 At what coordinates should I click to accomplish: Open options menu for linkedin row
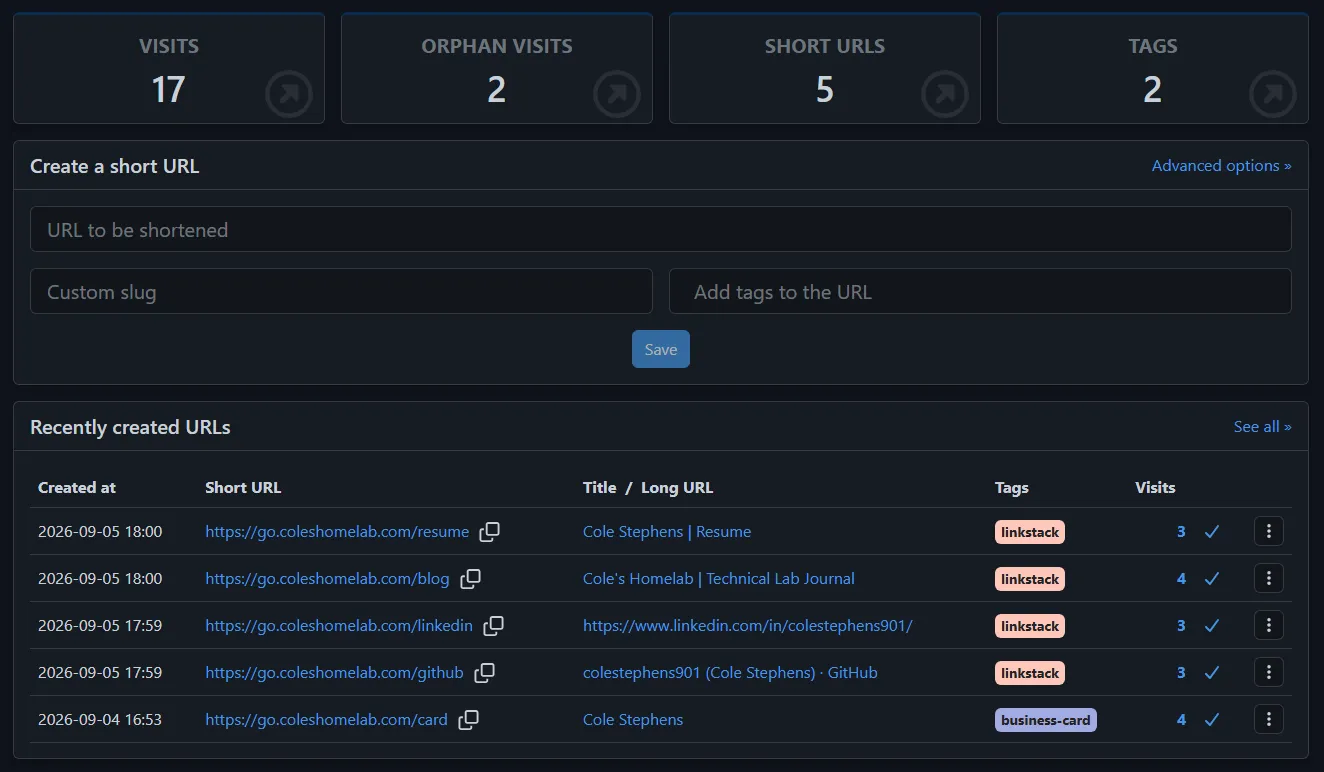[1268, 625]
